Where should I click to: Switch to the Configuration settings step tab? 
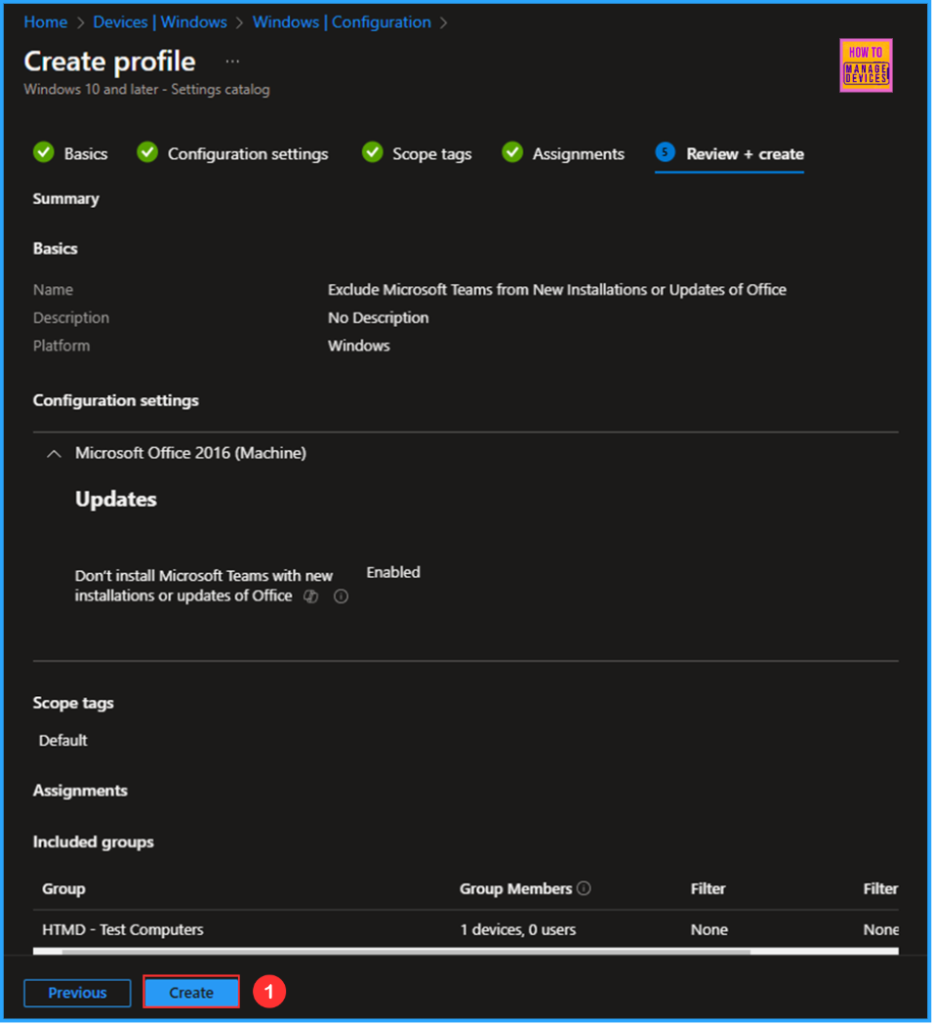(x=233, y=153)
